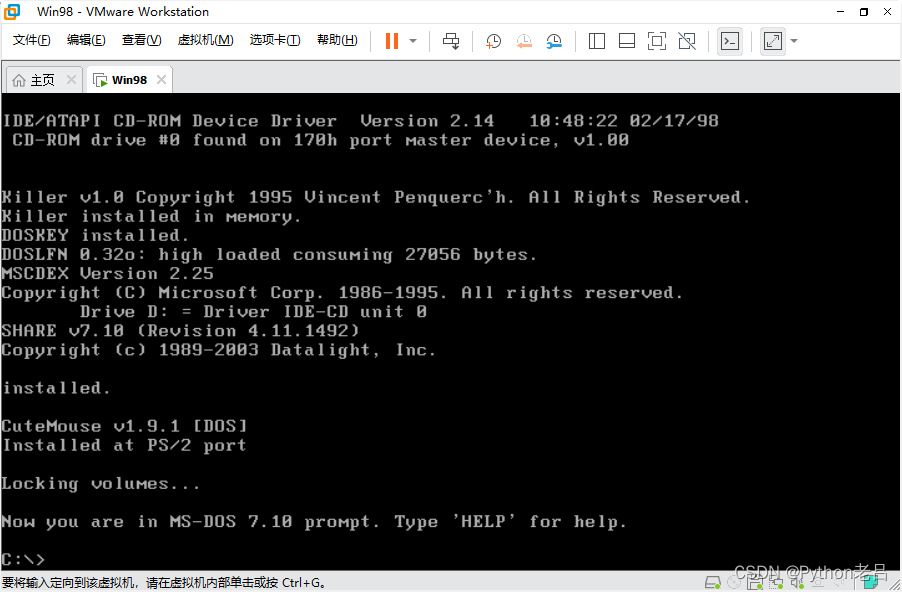Image resolution: width=902 pixels, height=592 pixels.
Task: Open the power options dropdown arrow
Action: 413,41
